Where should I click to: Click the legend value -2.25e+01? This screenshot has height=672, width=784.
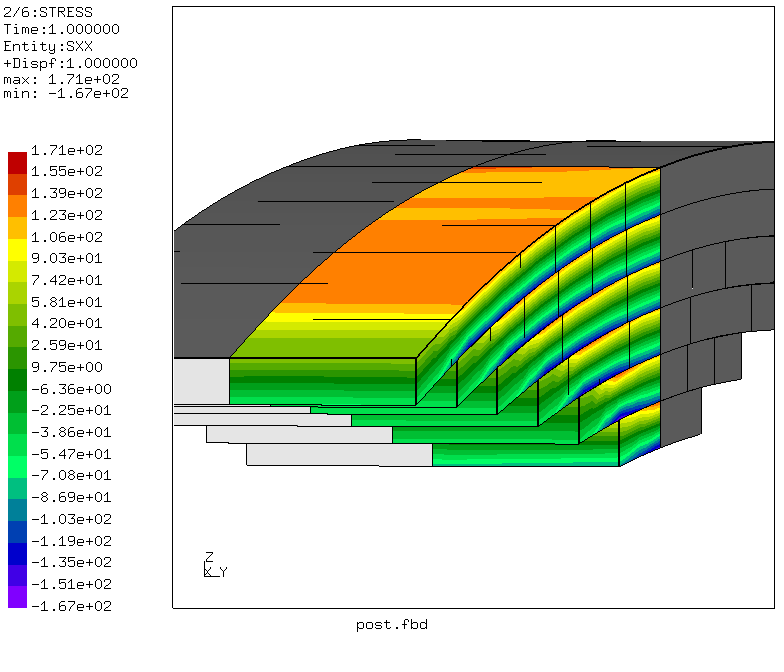click(x=71, y=410)
